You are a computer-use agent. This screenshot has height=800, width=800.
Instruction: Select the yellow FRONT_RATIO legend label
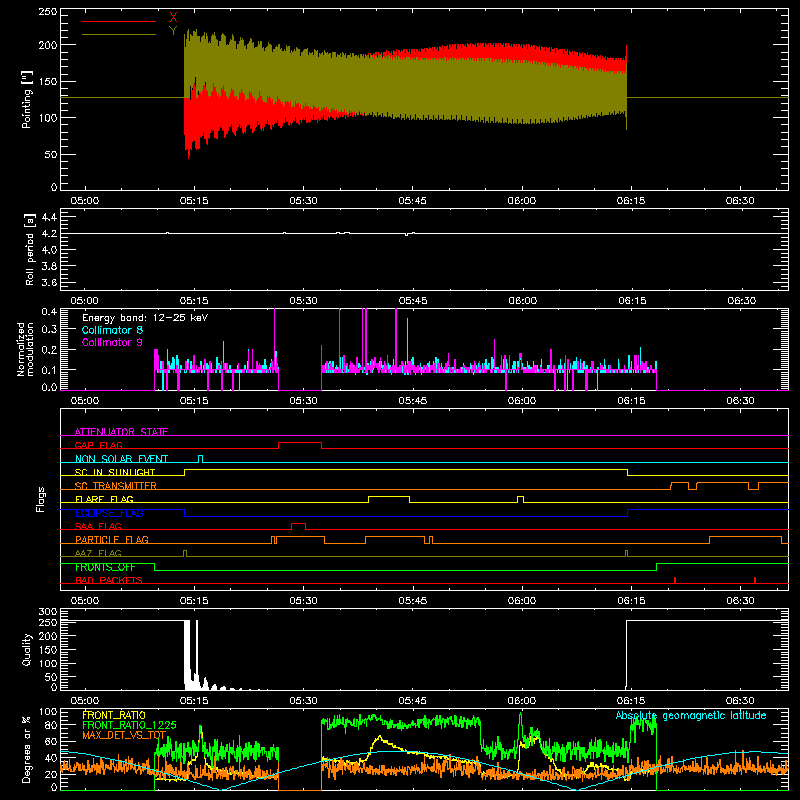coord(114,715)
